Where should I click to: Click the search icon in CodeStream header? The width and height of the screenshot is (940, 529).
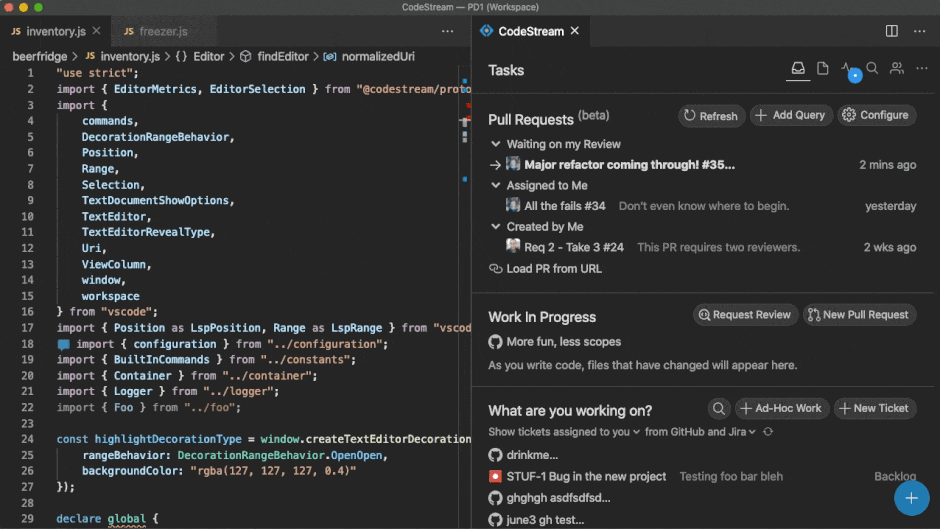[872, 68]
